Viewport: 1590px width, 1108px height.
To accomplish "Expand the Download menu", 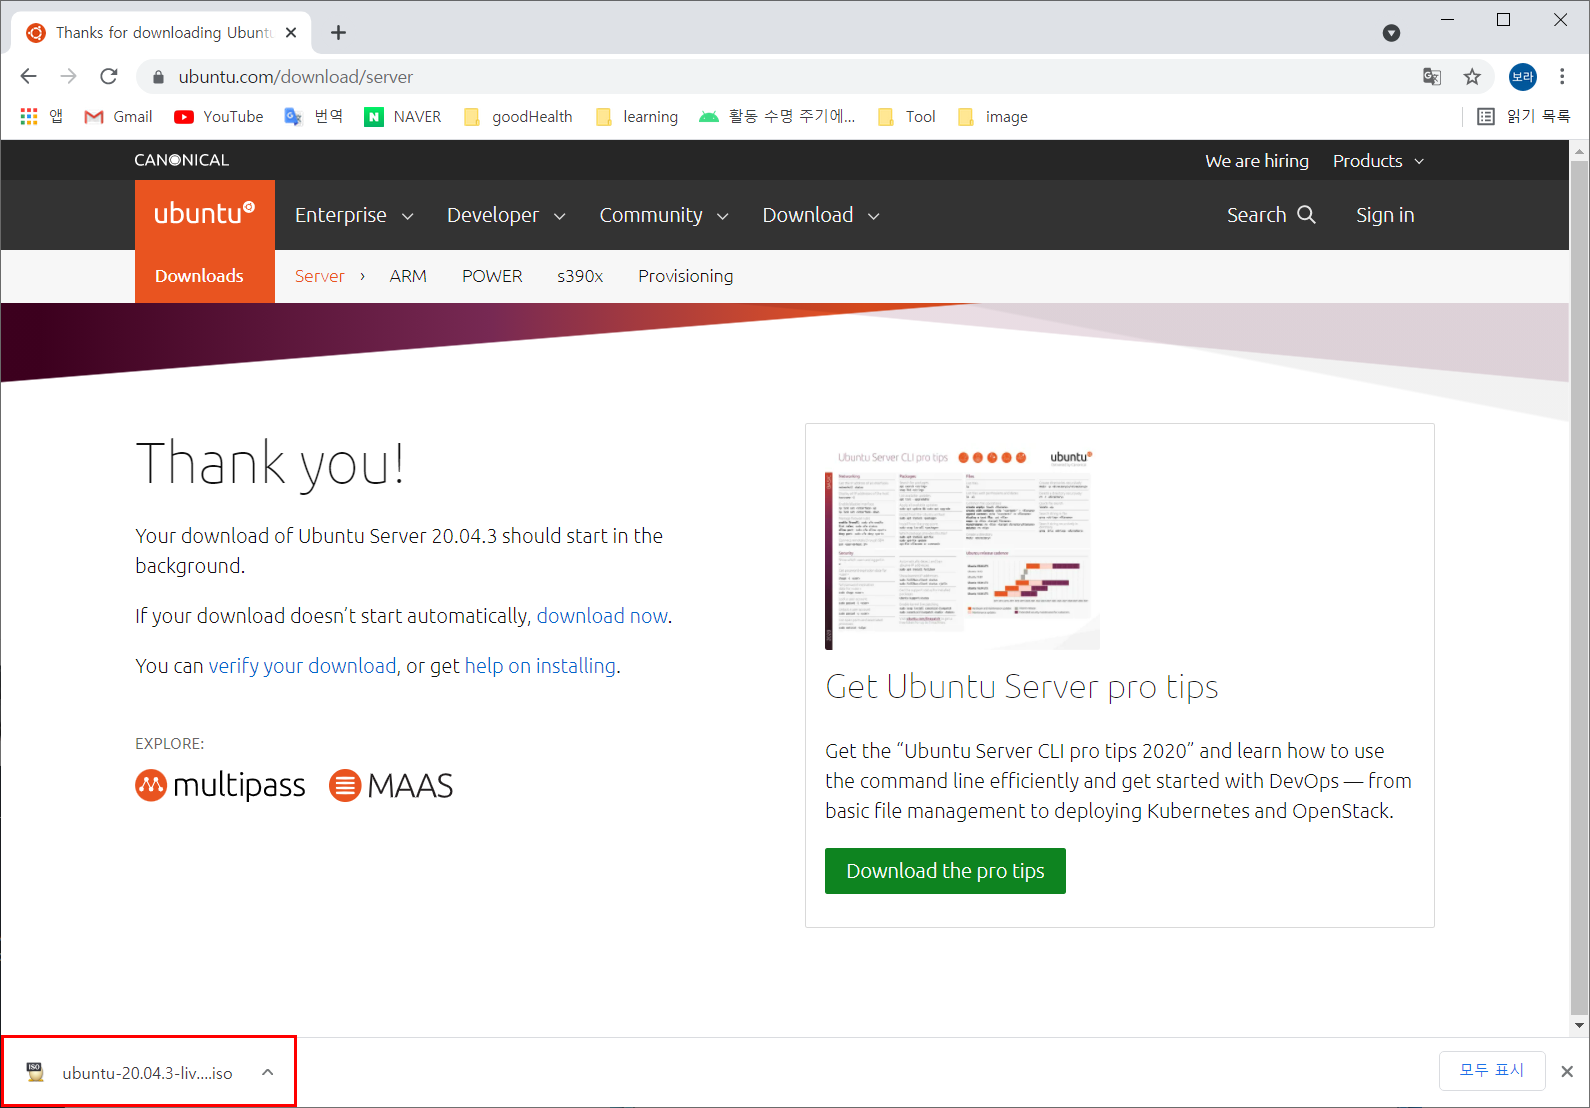I will tap(821, 215).
